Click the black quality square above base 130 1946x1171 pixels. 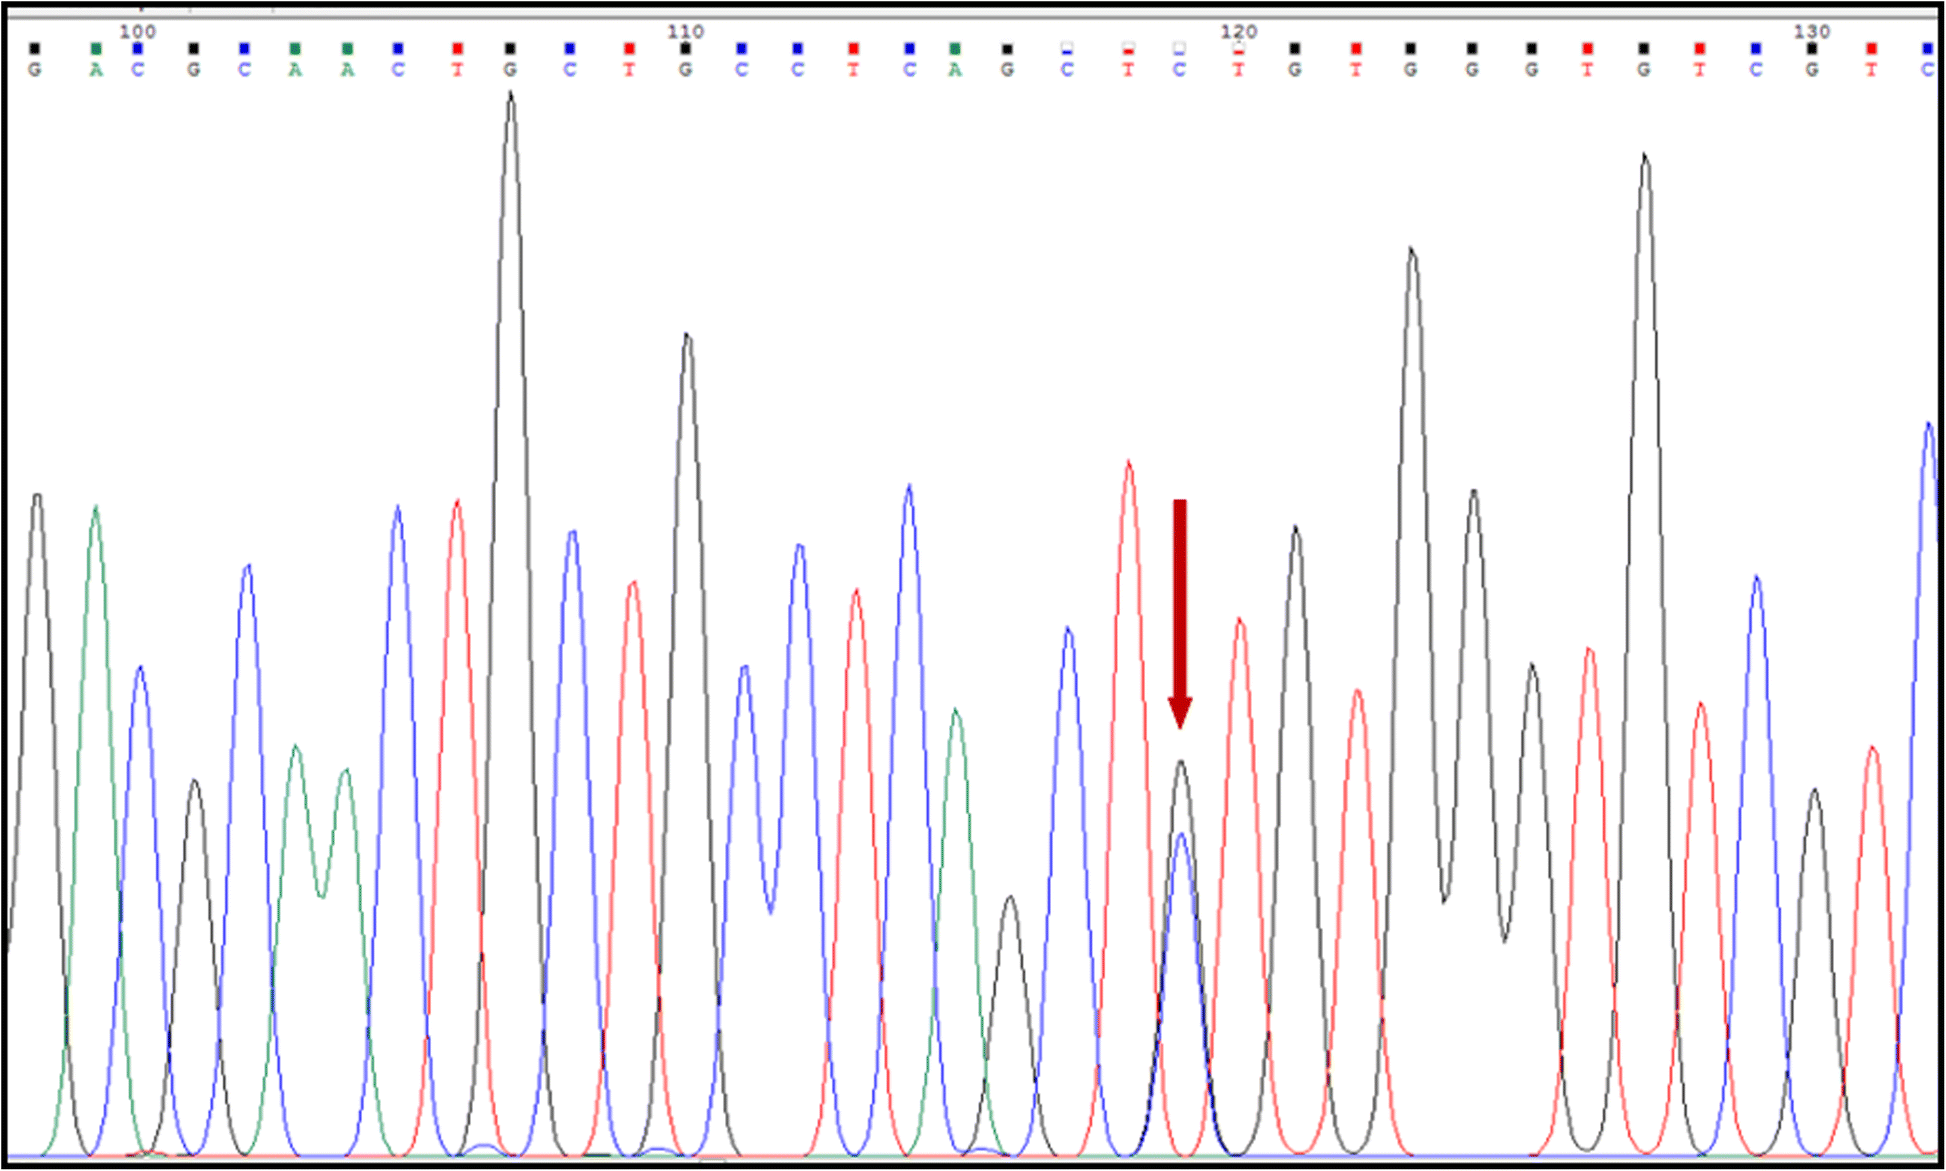point(1811,48)
